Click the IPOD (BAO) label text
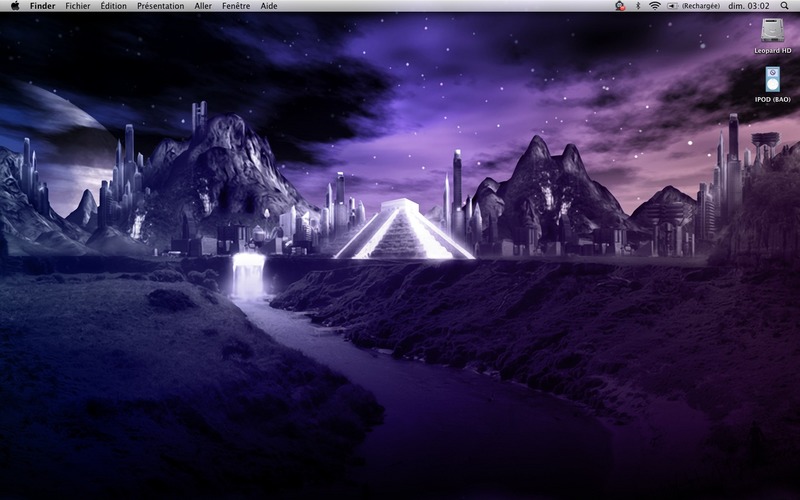Image resolution: width=800 pixels, height=500 pixels. click(772, 99)
